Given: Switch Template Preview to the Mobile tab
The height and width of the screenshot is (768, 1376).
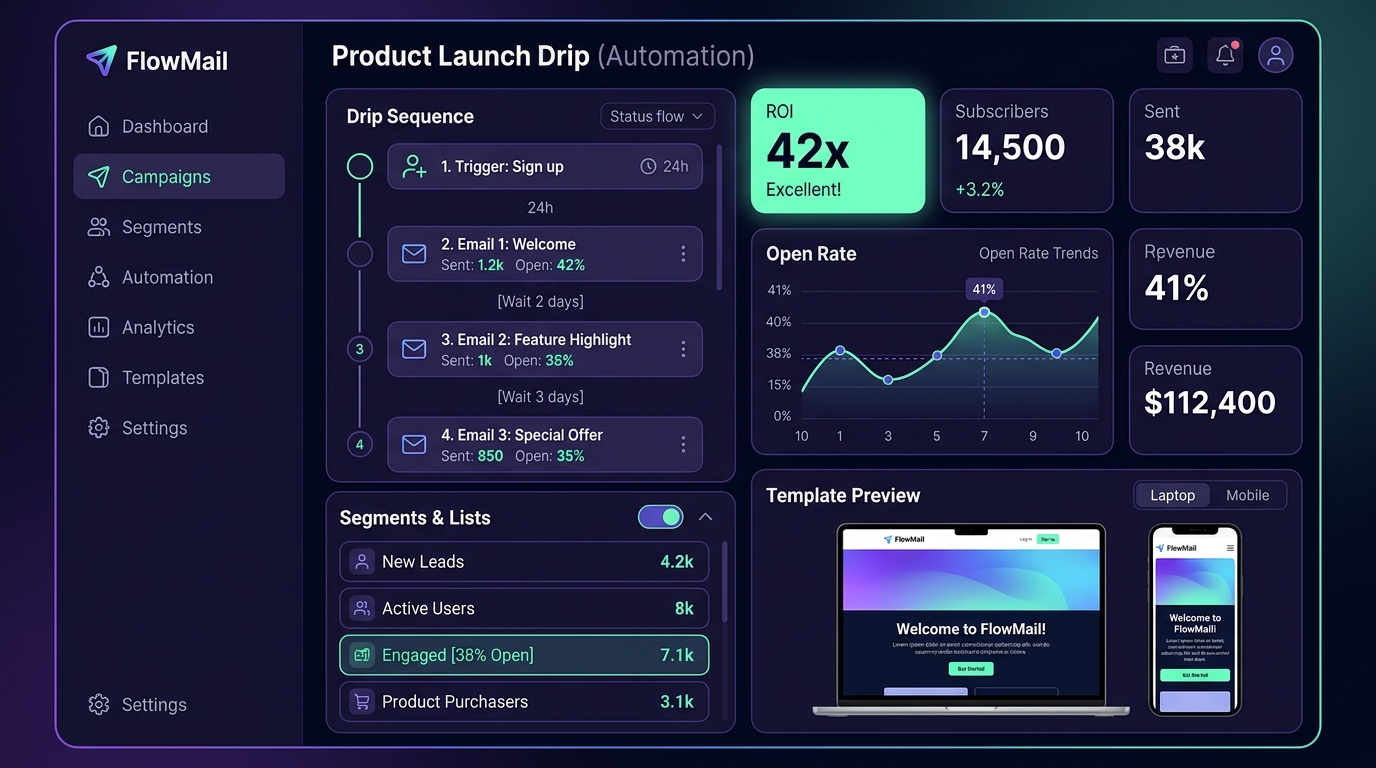Looking at the screenshot, I should pos(1247,495).
